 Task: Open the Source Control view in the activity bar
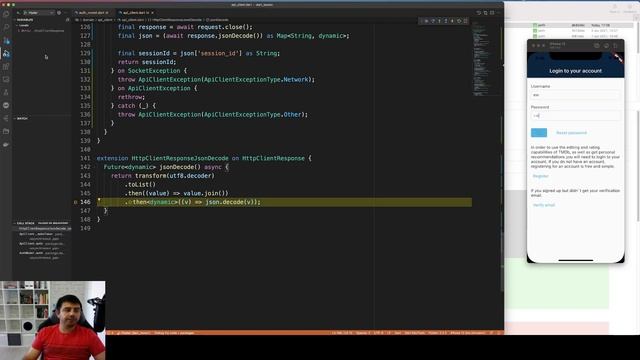(6, 40)
